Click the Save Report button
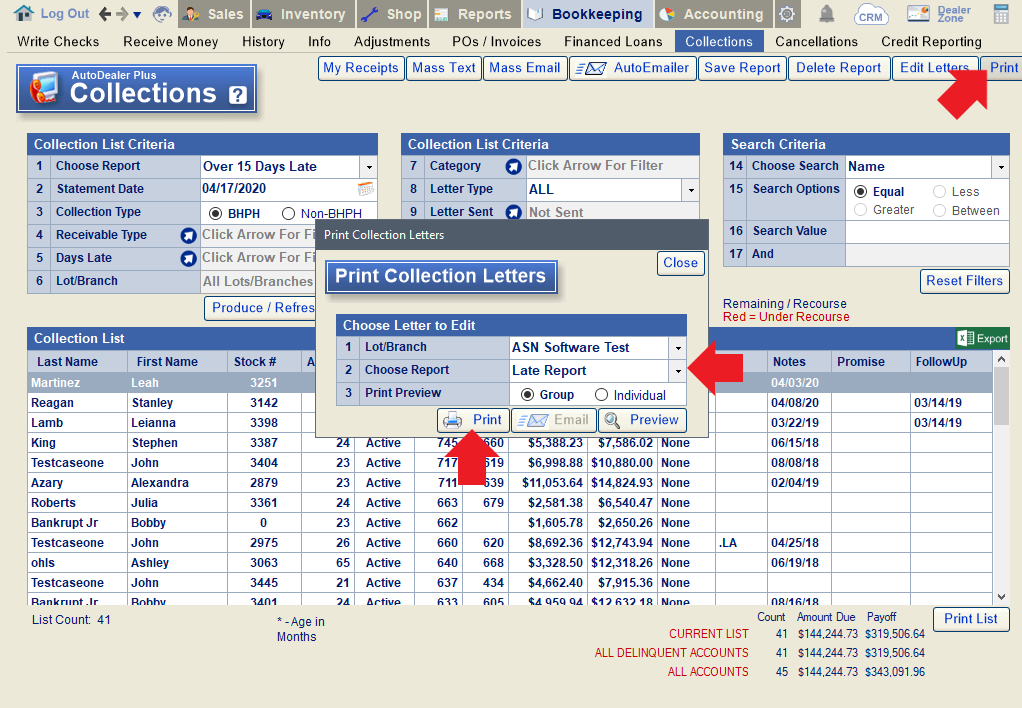Screen dimensions: 1022x708 click(742, 68)
